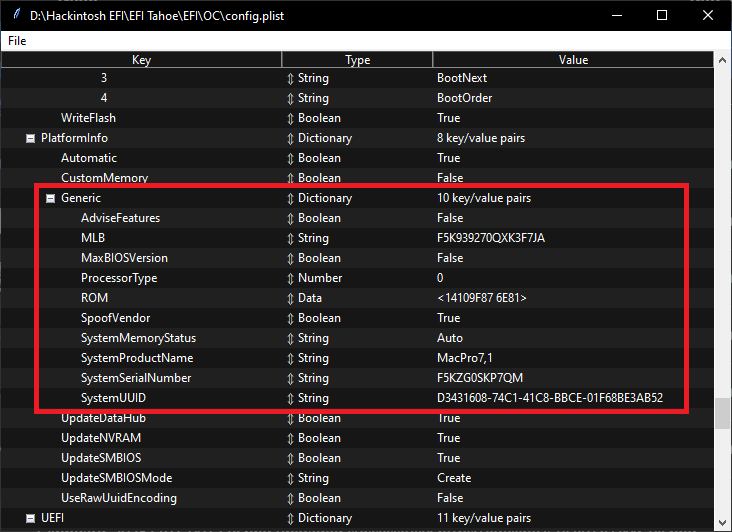Collapse the PlatformInfo dictionary

[x=30, y=139]
